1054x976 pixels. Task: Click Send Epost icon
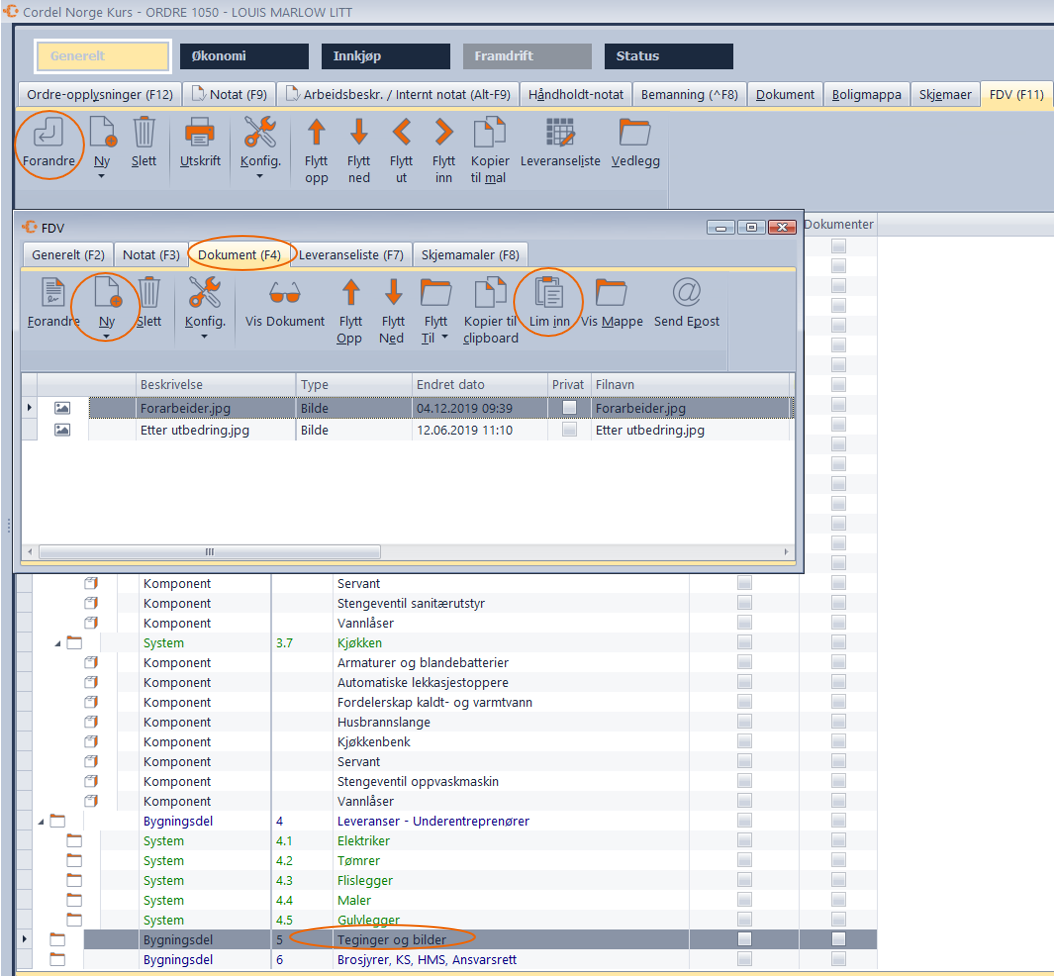(x=686, y=293)
